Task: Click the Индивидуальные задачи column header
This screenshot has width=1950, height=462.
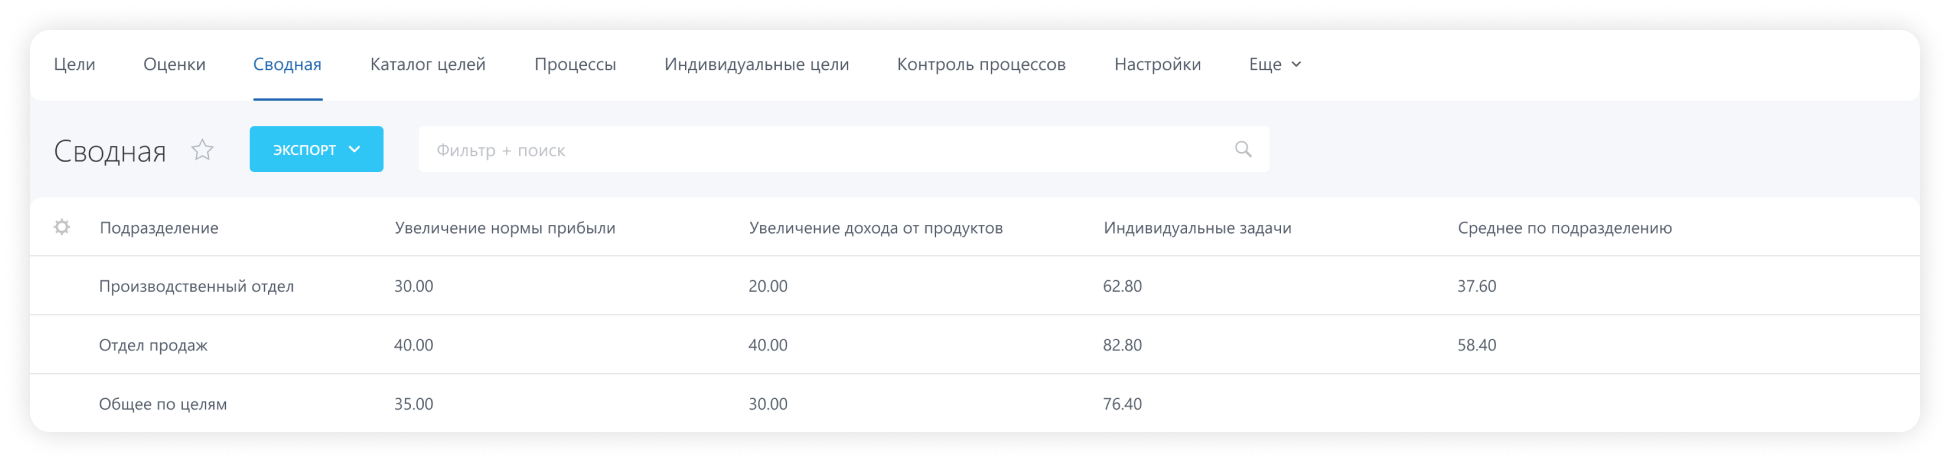Action: click(1197, 228)
